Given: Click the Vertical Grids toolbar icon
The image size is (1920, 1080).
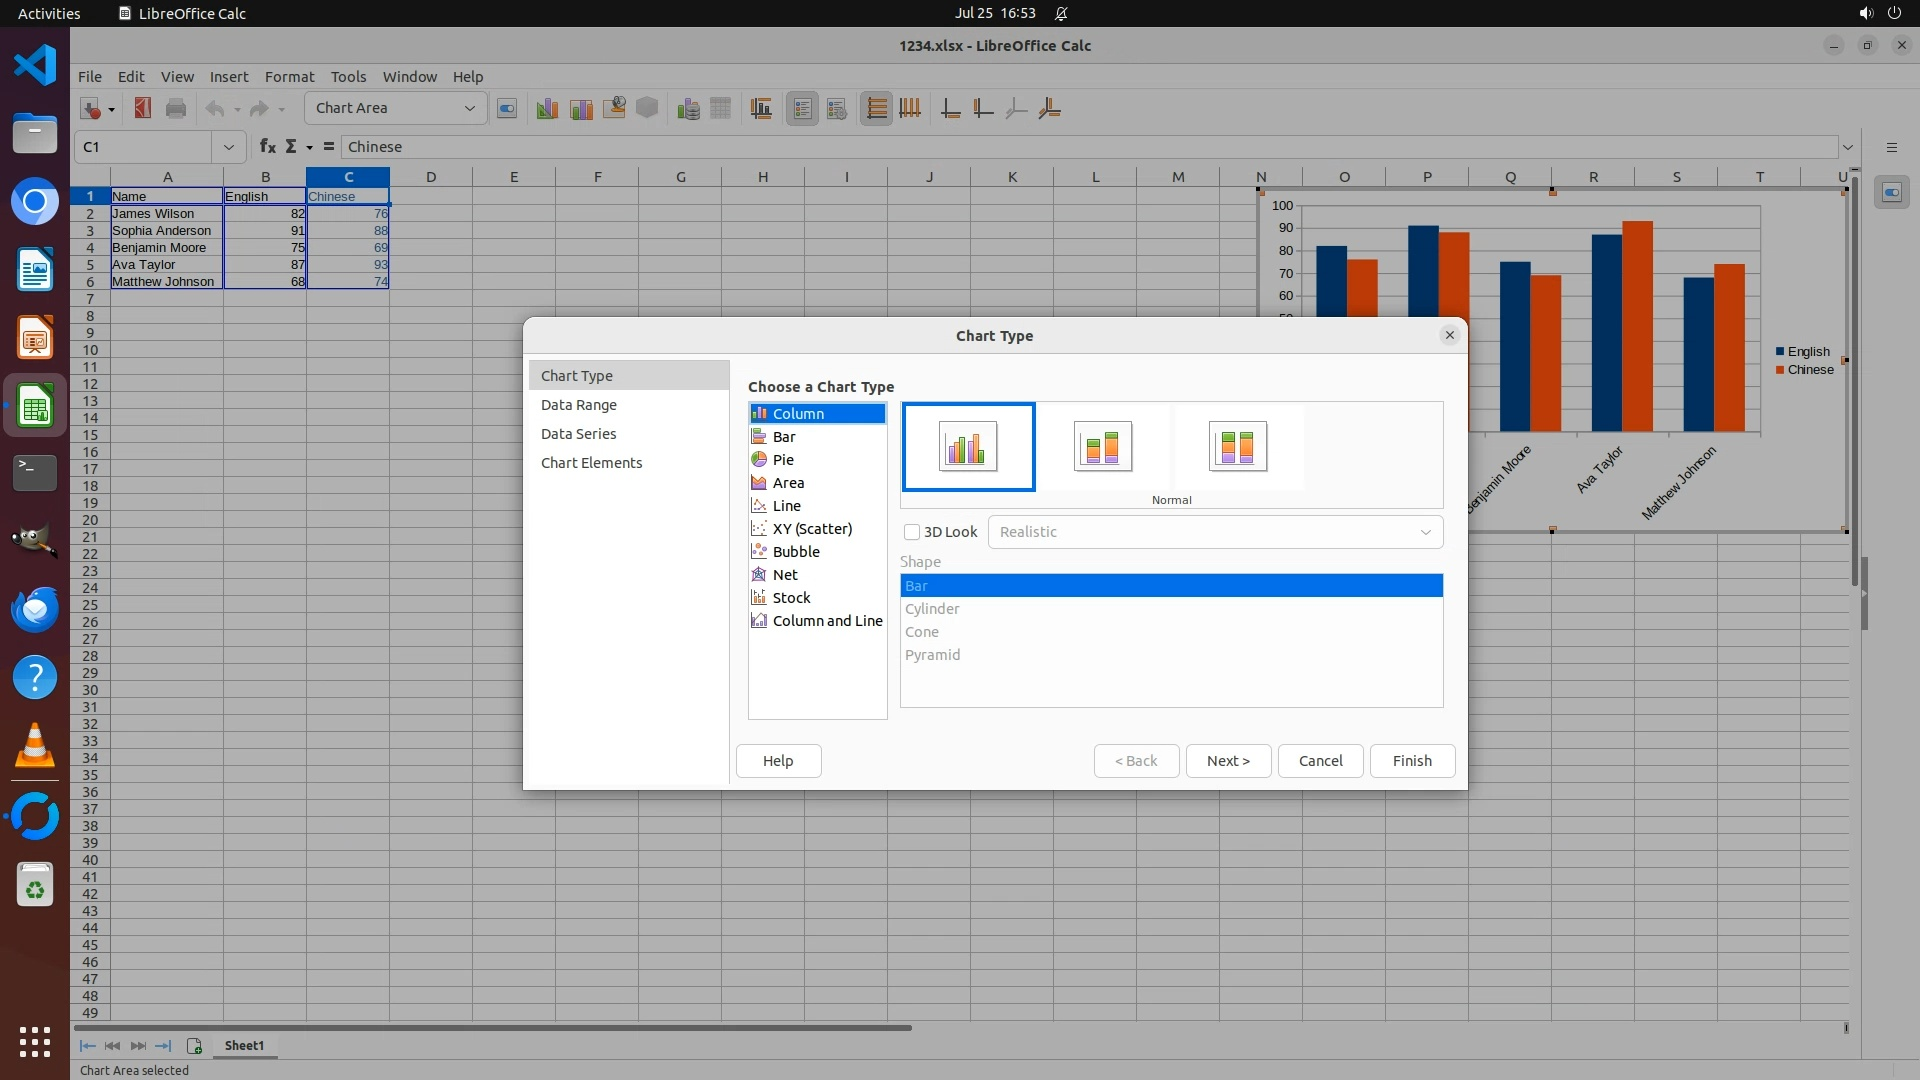Looking at the screenshot, I should coord(910,109).
